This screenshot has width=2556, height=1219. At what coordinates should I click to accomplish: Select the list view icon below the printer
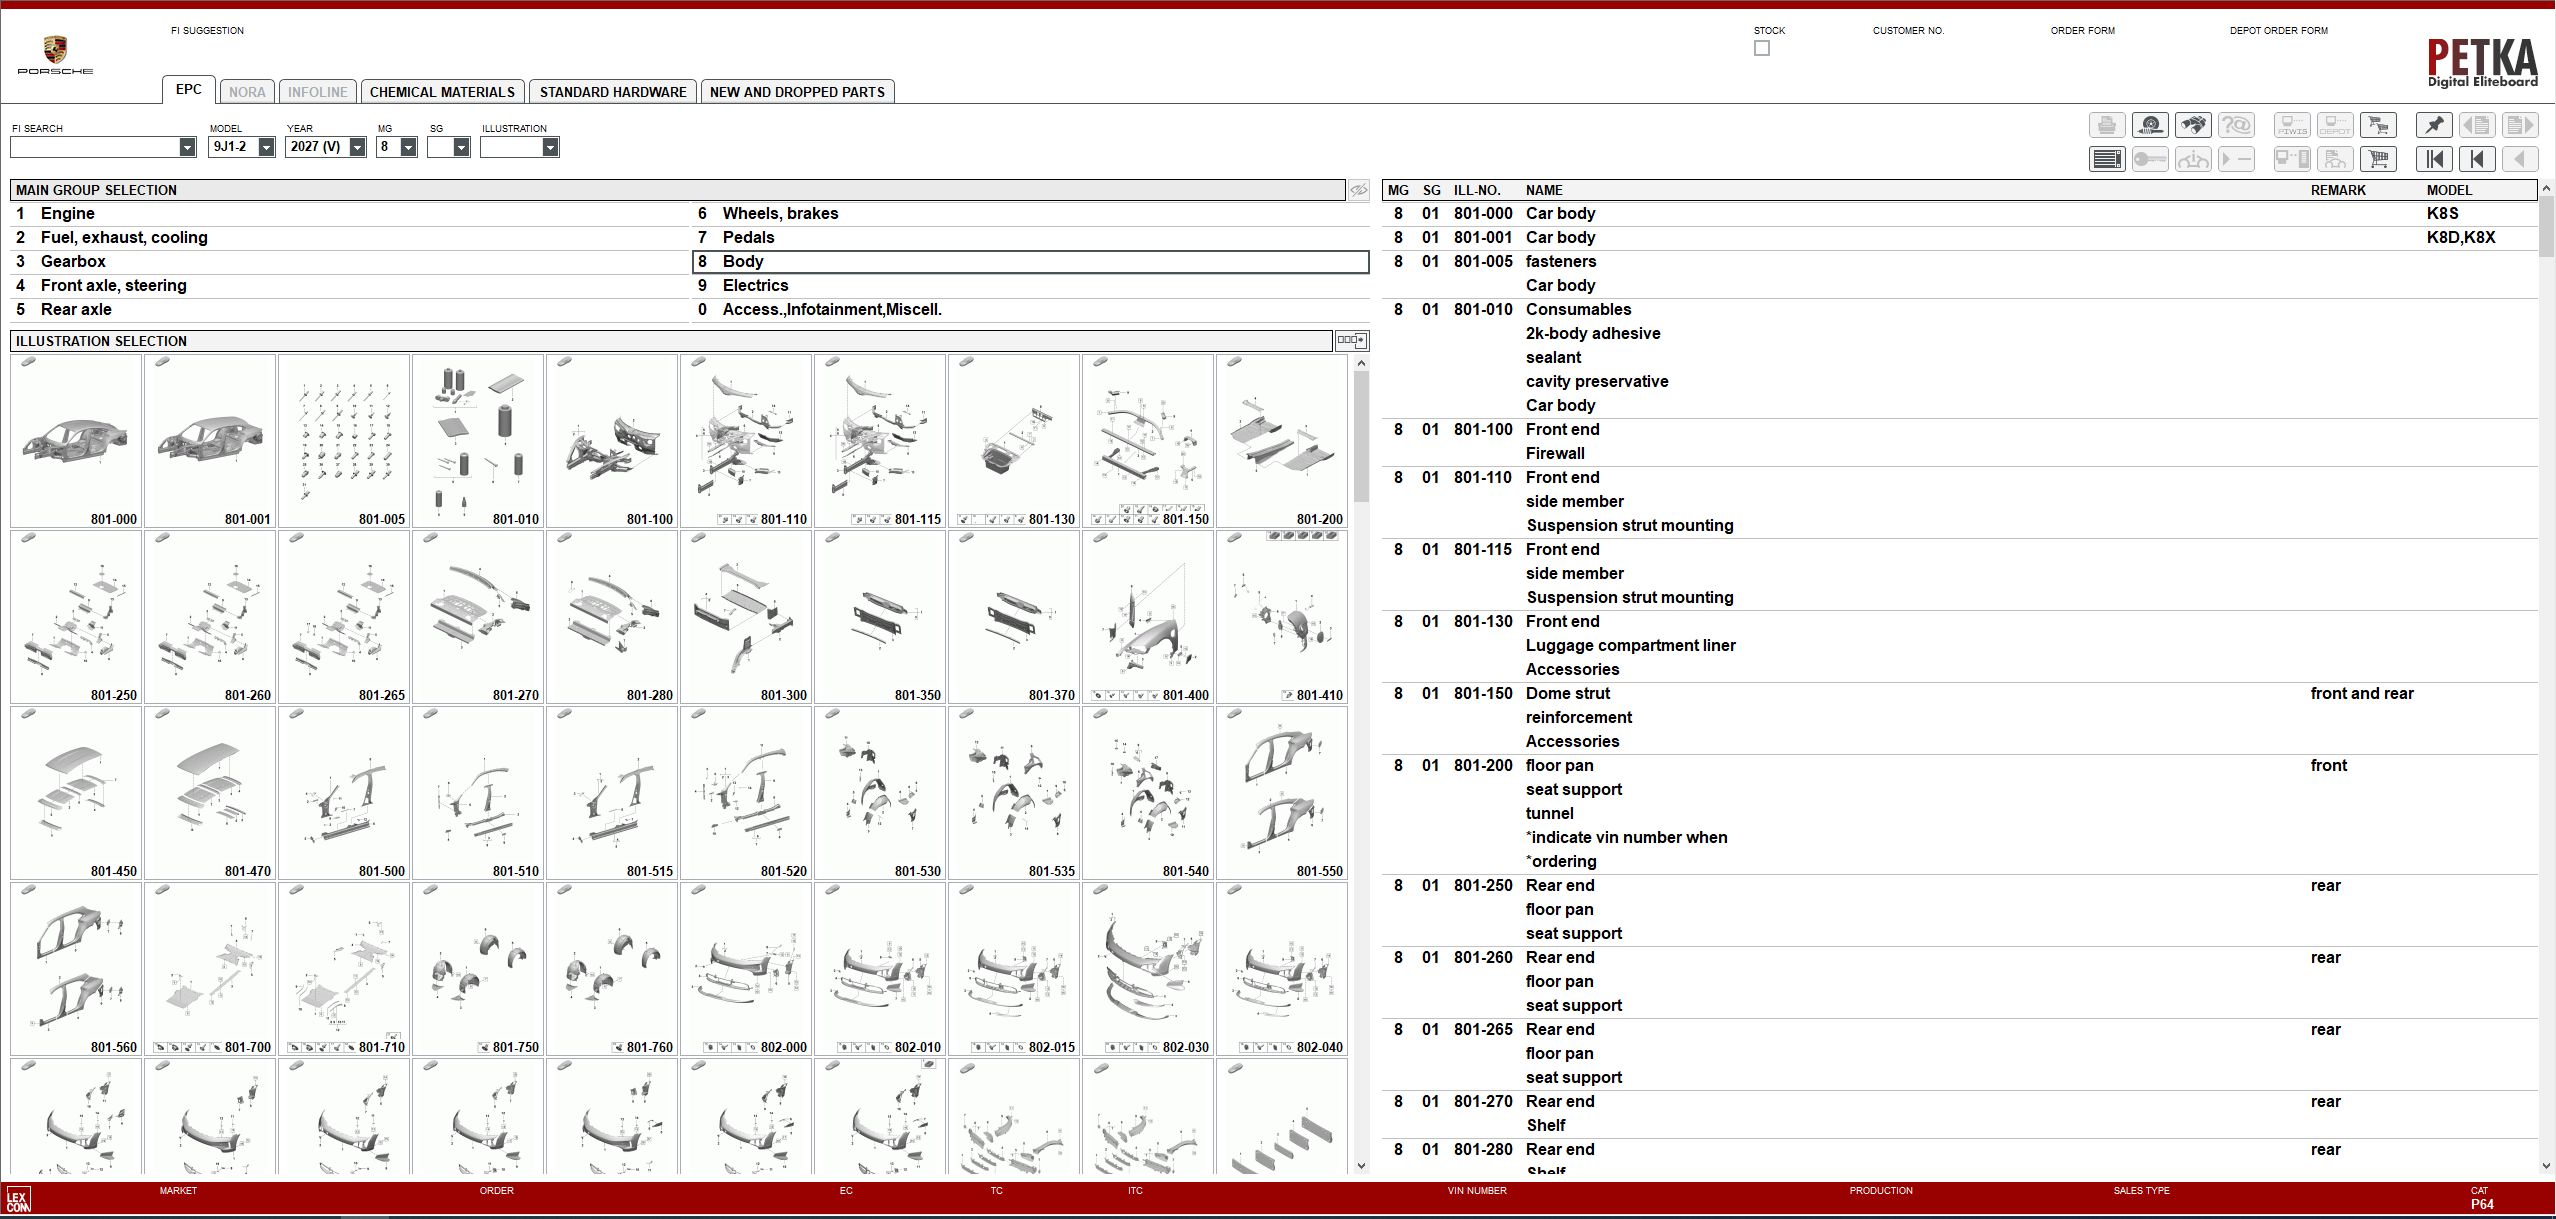click(x=2107, y=158)
